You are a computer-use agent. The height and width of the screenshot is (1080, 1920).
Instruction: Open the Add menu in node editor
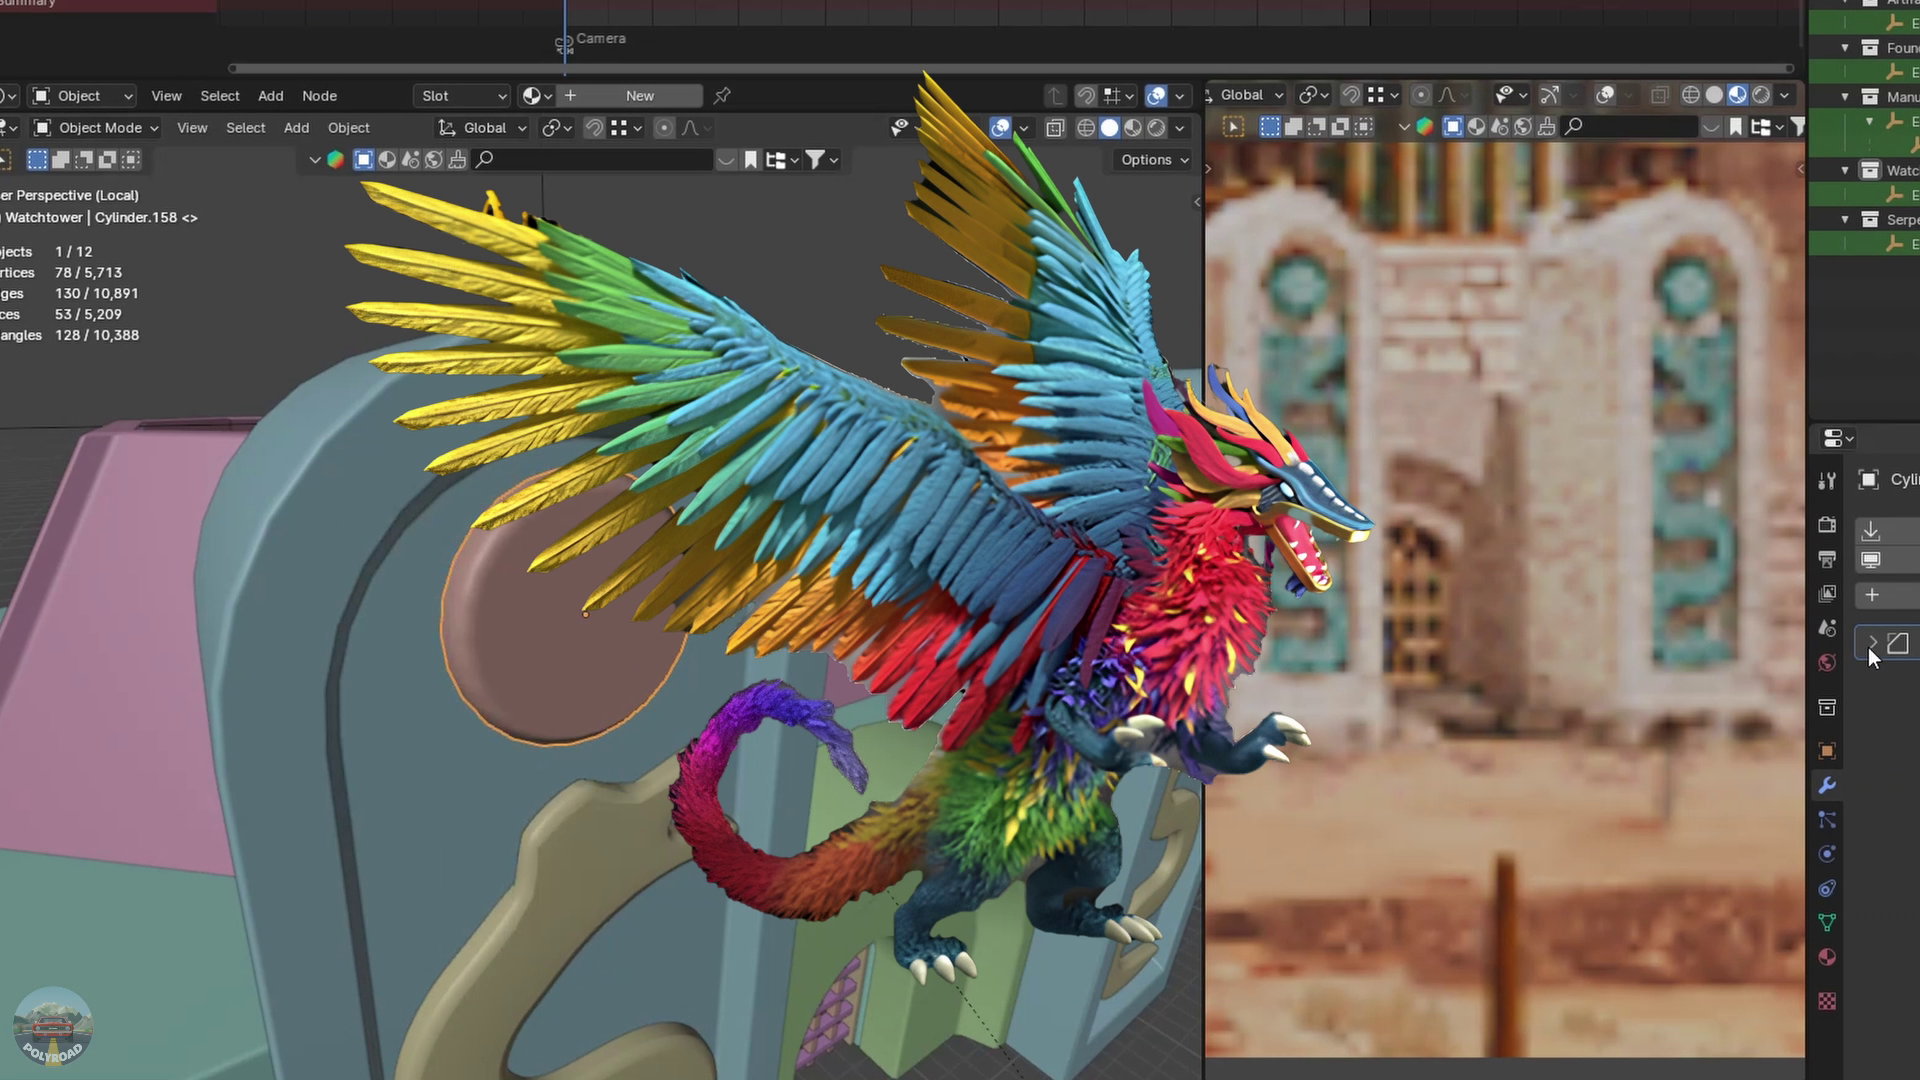(271, 96)
